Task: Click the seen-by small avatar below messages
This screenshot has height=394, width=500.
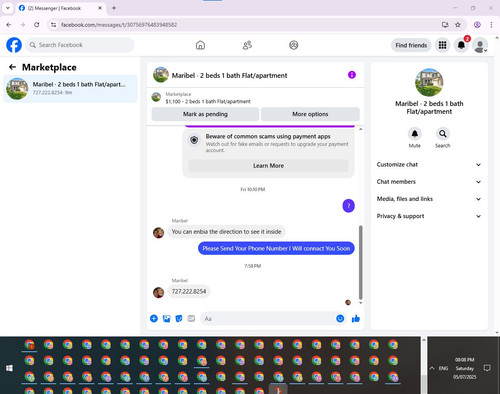Action: [348, 302]
